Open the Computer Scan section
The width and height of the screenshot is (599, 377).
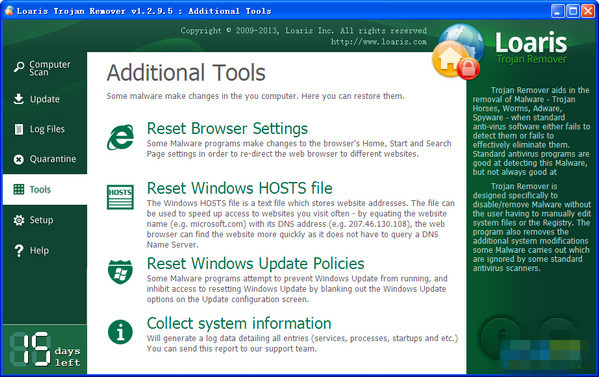coord(45,68)
